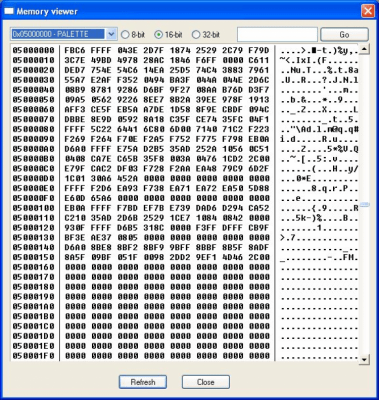Click the address 050001F0 row label

(x=33, y=356)
